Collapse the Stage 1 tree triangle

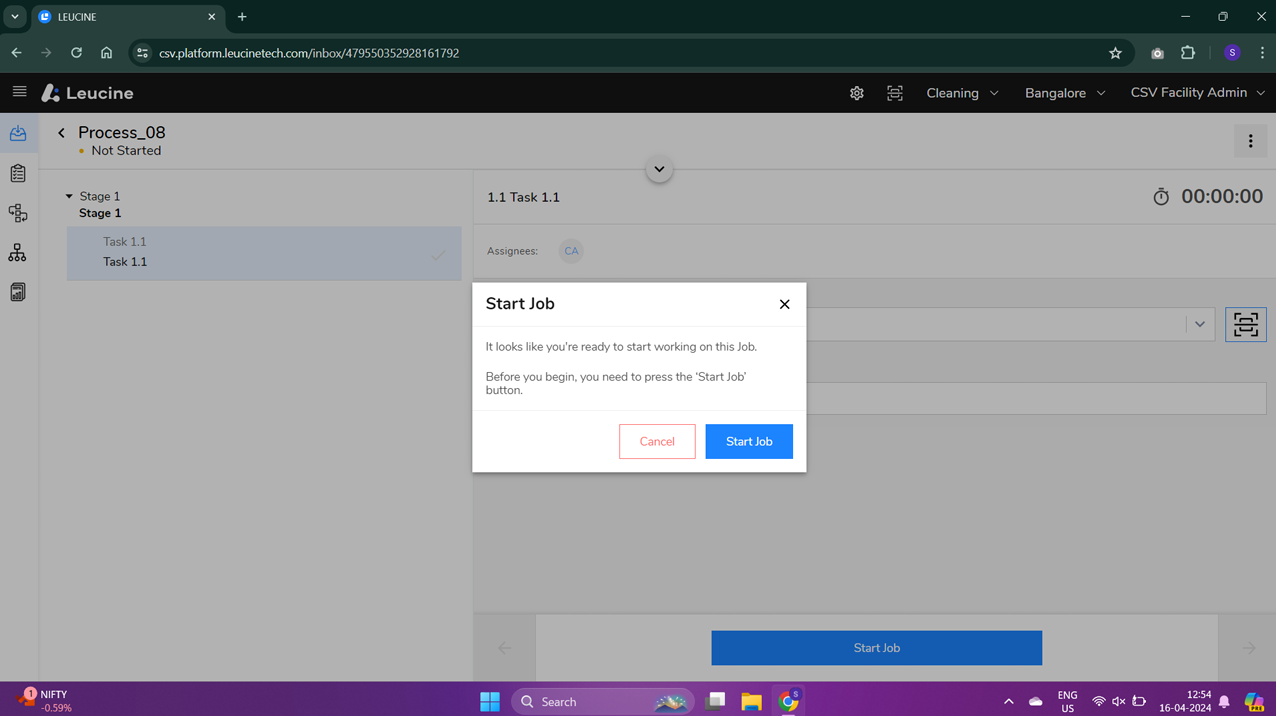tap(69, 197)
